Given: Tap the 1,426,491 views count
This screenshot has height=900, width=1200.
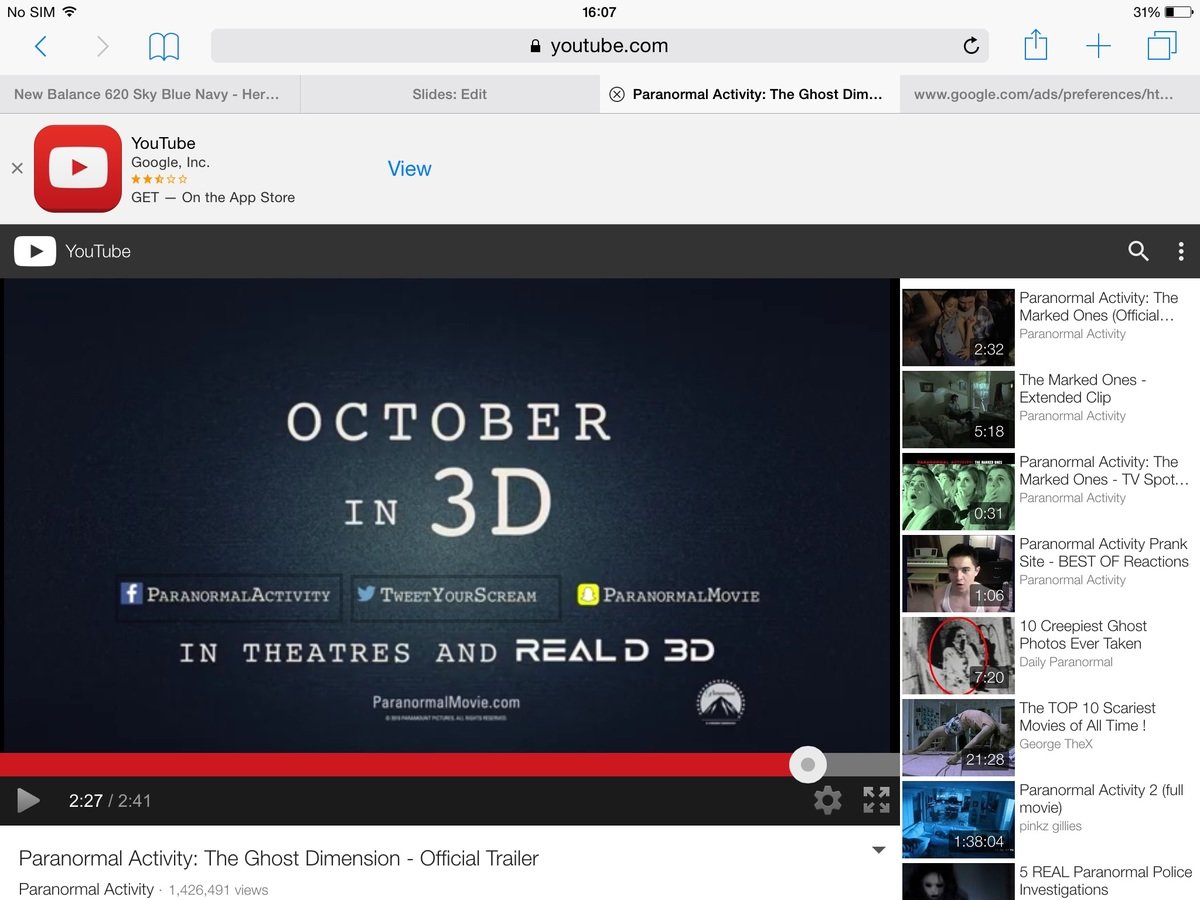Looking at the screenshot, I should coord(218,889).
